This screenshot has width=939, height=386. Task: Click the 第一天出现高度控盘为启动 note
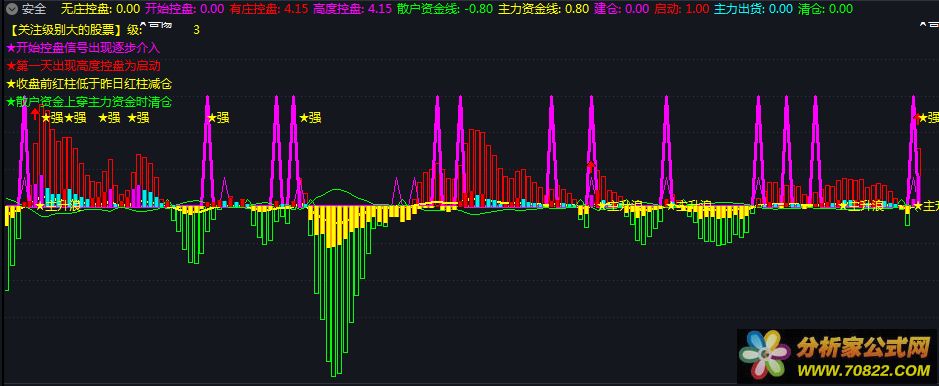pyautogui.click(x=83, y=65)
